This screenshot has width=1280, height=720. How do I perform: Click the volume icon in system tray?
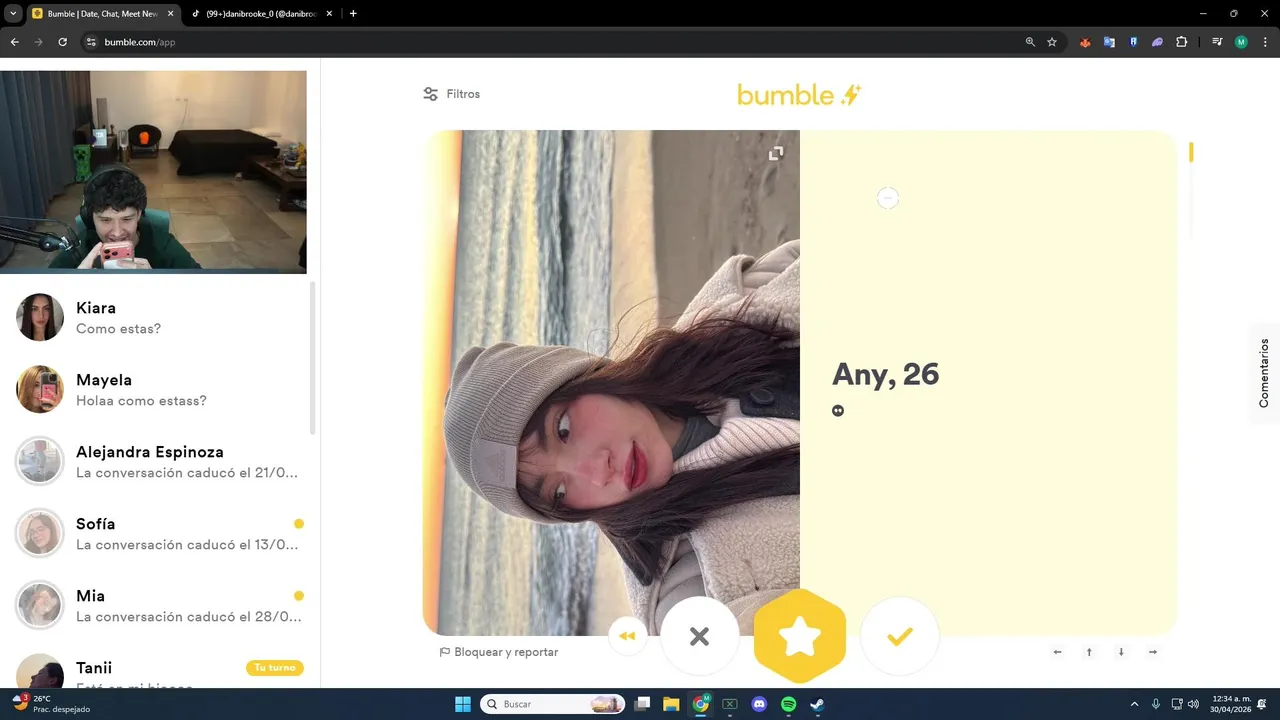[1195, 704]
